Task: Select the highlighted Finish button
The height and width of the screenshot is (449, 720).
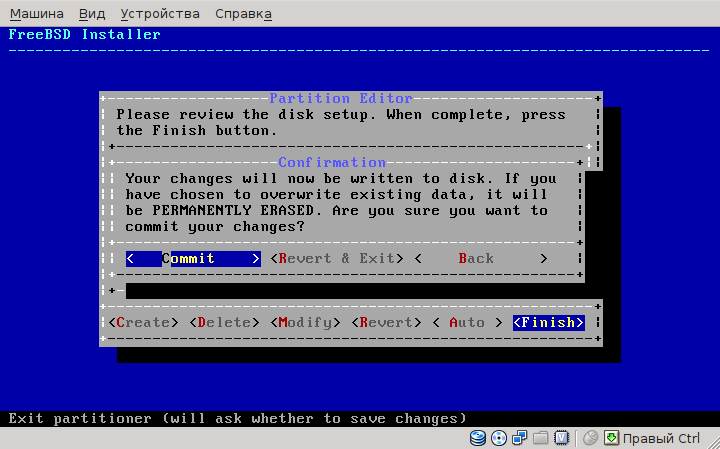Action: pos(549,322)
